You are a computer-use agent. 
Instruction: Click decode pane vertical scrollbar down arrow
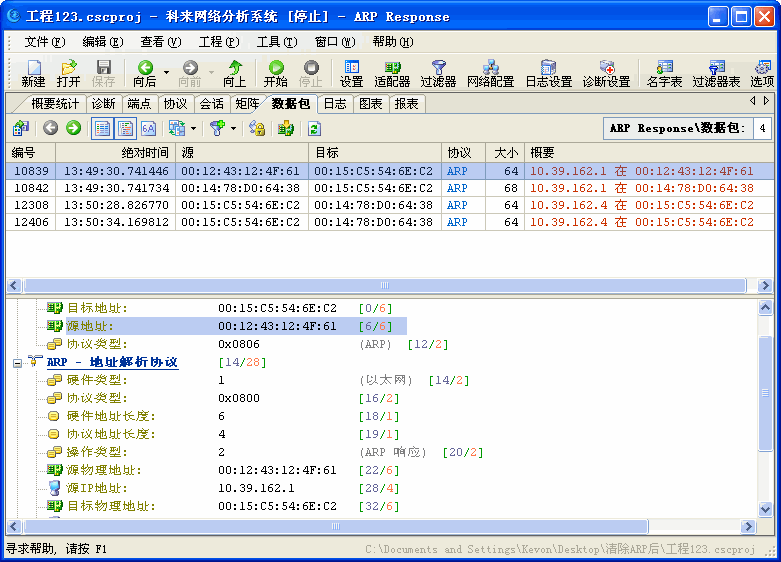(766, 509)
